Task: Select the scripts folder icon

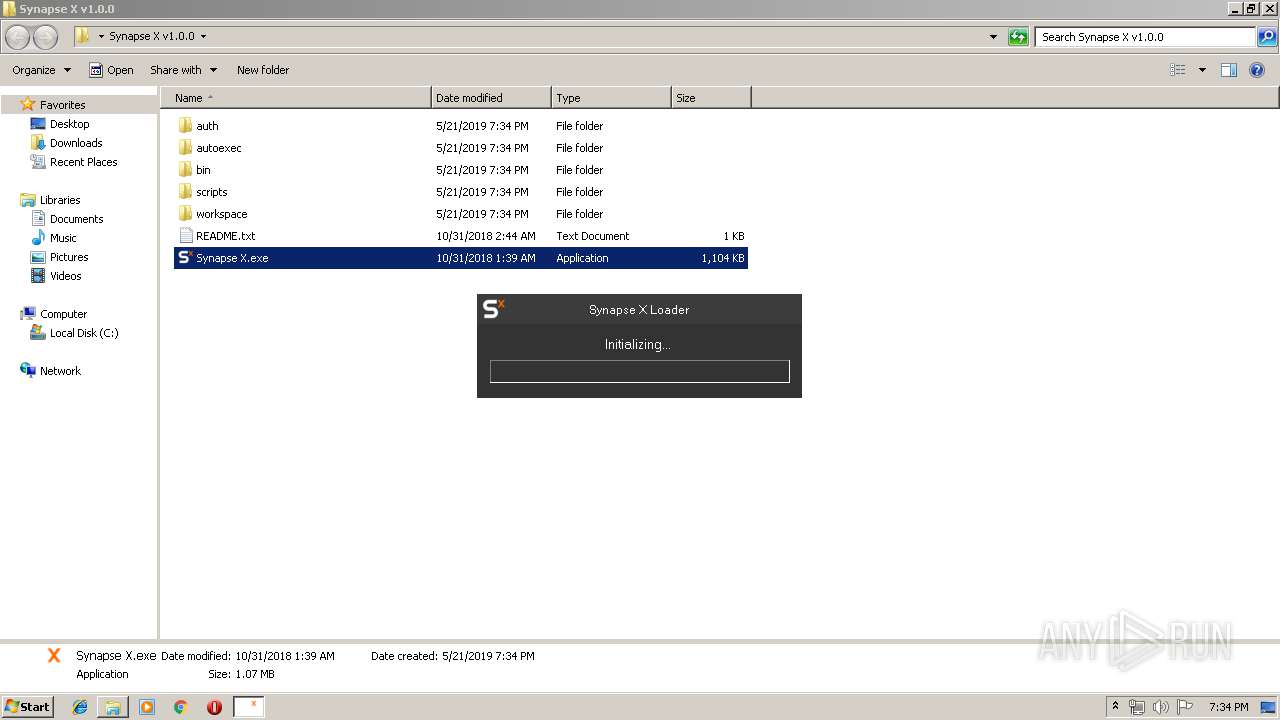Action: tap(185, 192)
